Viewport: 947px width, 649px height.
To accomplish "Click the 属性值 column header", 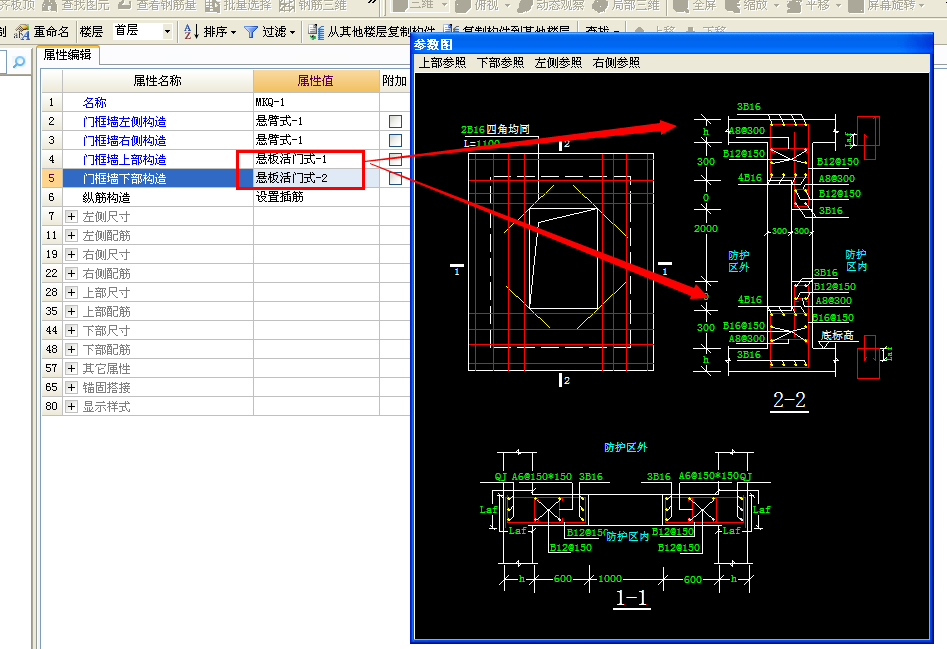I will (316, 80).
